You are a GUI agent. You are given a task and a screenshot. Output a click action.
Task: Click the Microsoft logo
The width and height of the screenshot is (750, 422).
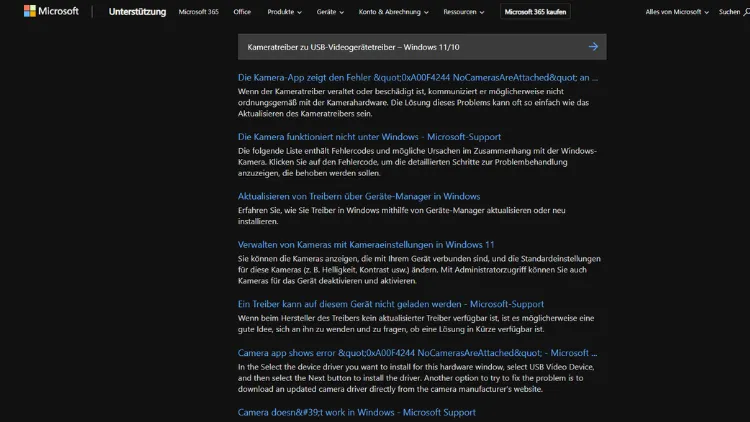click(51, 11)
